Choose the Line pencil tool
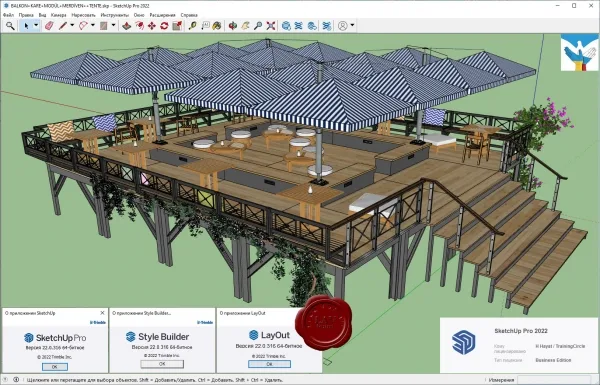The image size is (600, 385). click(63, 26)
